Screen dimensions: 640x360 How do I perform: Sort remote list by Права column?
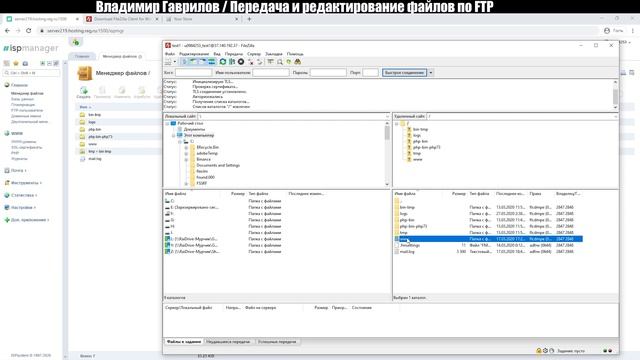tap(536, 194)
